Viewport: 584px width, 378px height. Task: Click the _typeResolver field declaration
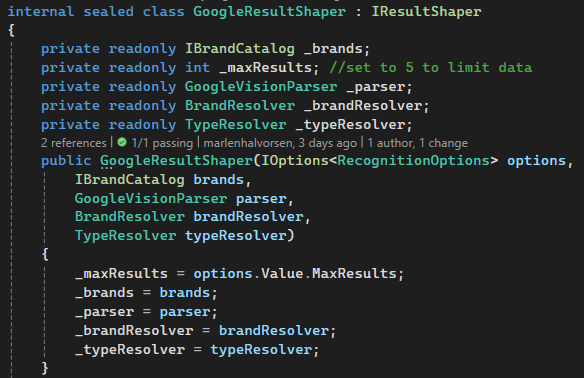[350, 125]
